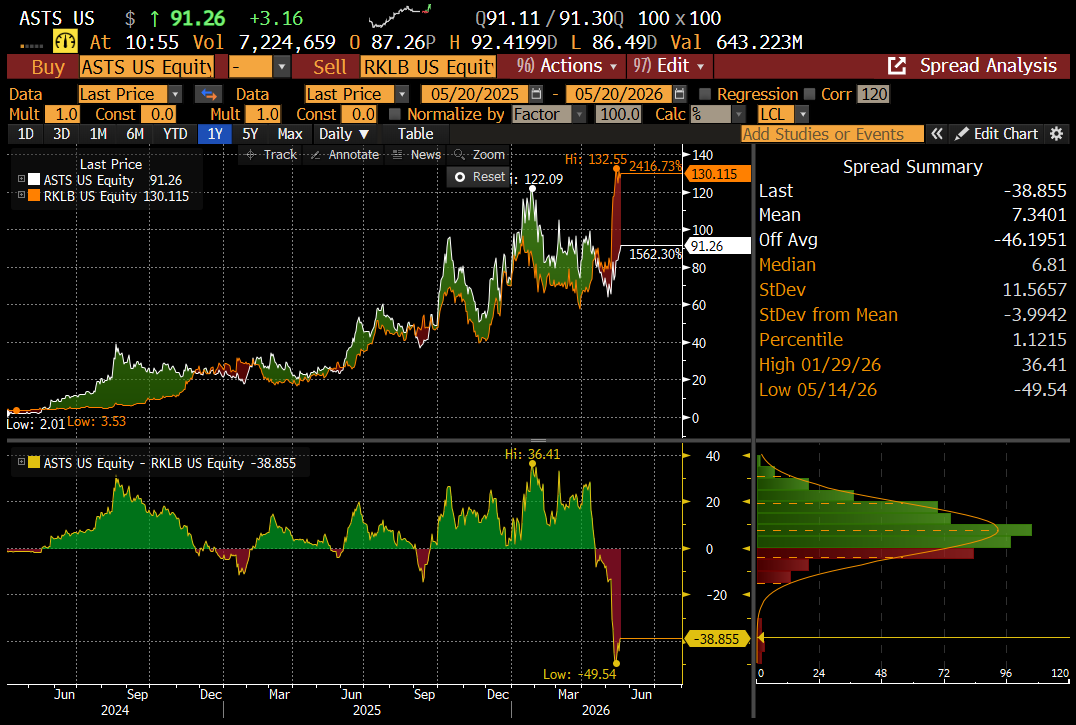Viewport: 1076px width, 725px height.
Task: Click the RKLB US Equity sell field
Action: tap(428, 67)
